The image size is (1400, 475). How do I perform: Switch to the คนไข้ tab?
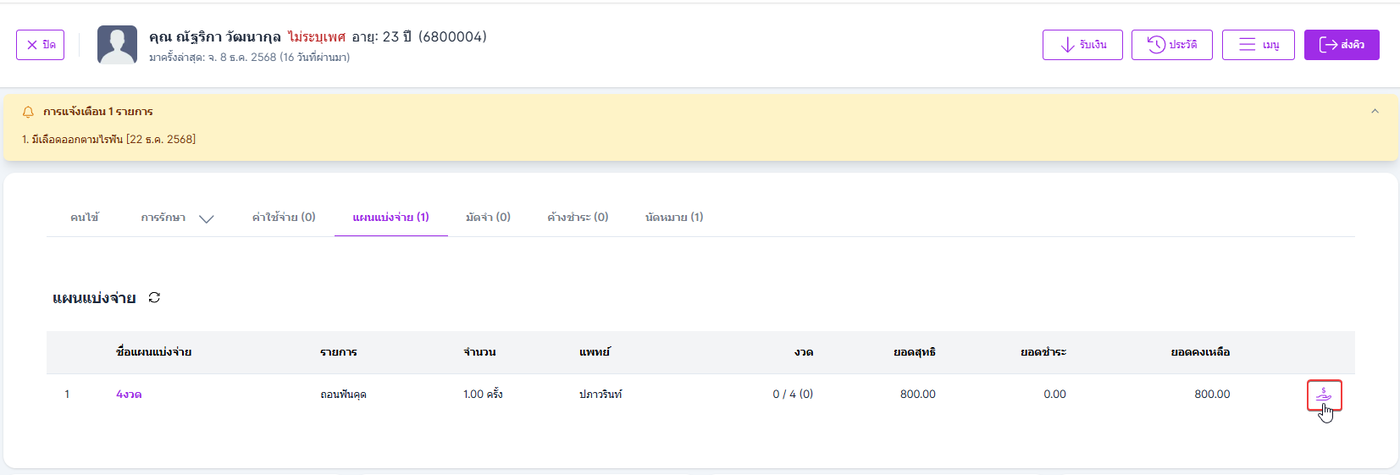pos(85,217)
